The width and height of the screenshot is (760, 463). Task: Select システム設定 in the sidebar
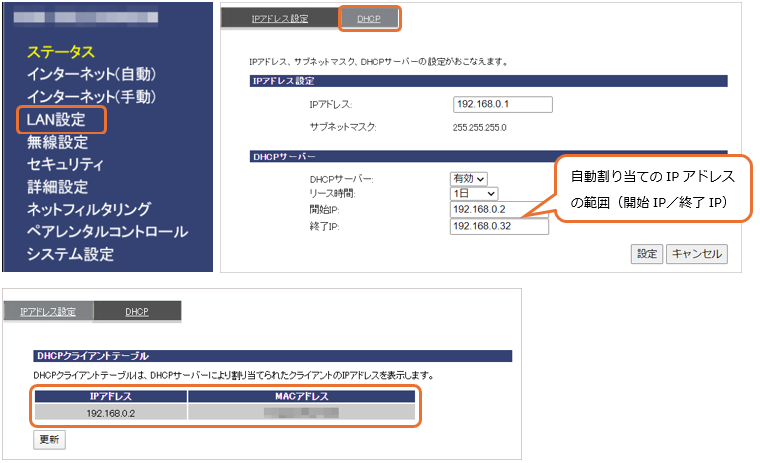(x=70, y=254)
